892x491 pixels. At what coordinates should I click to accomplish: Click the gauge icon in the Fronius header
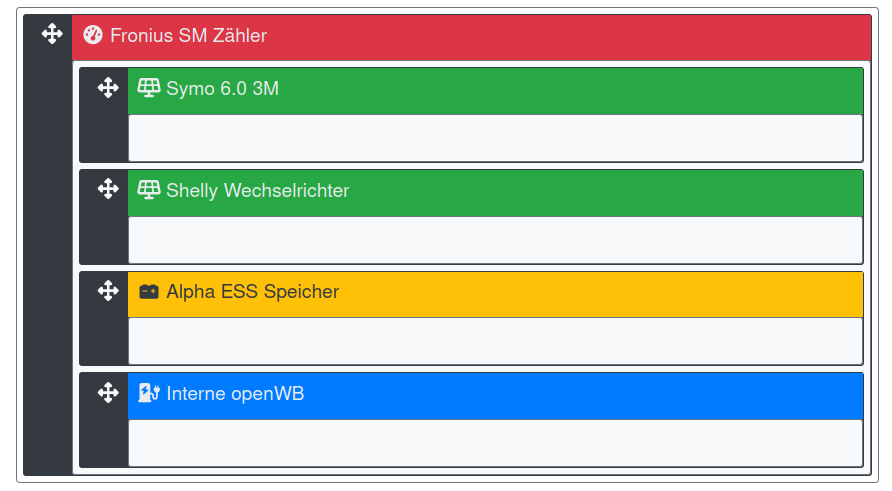coord(93,36)
